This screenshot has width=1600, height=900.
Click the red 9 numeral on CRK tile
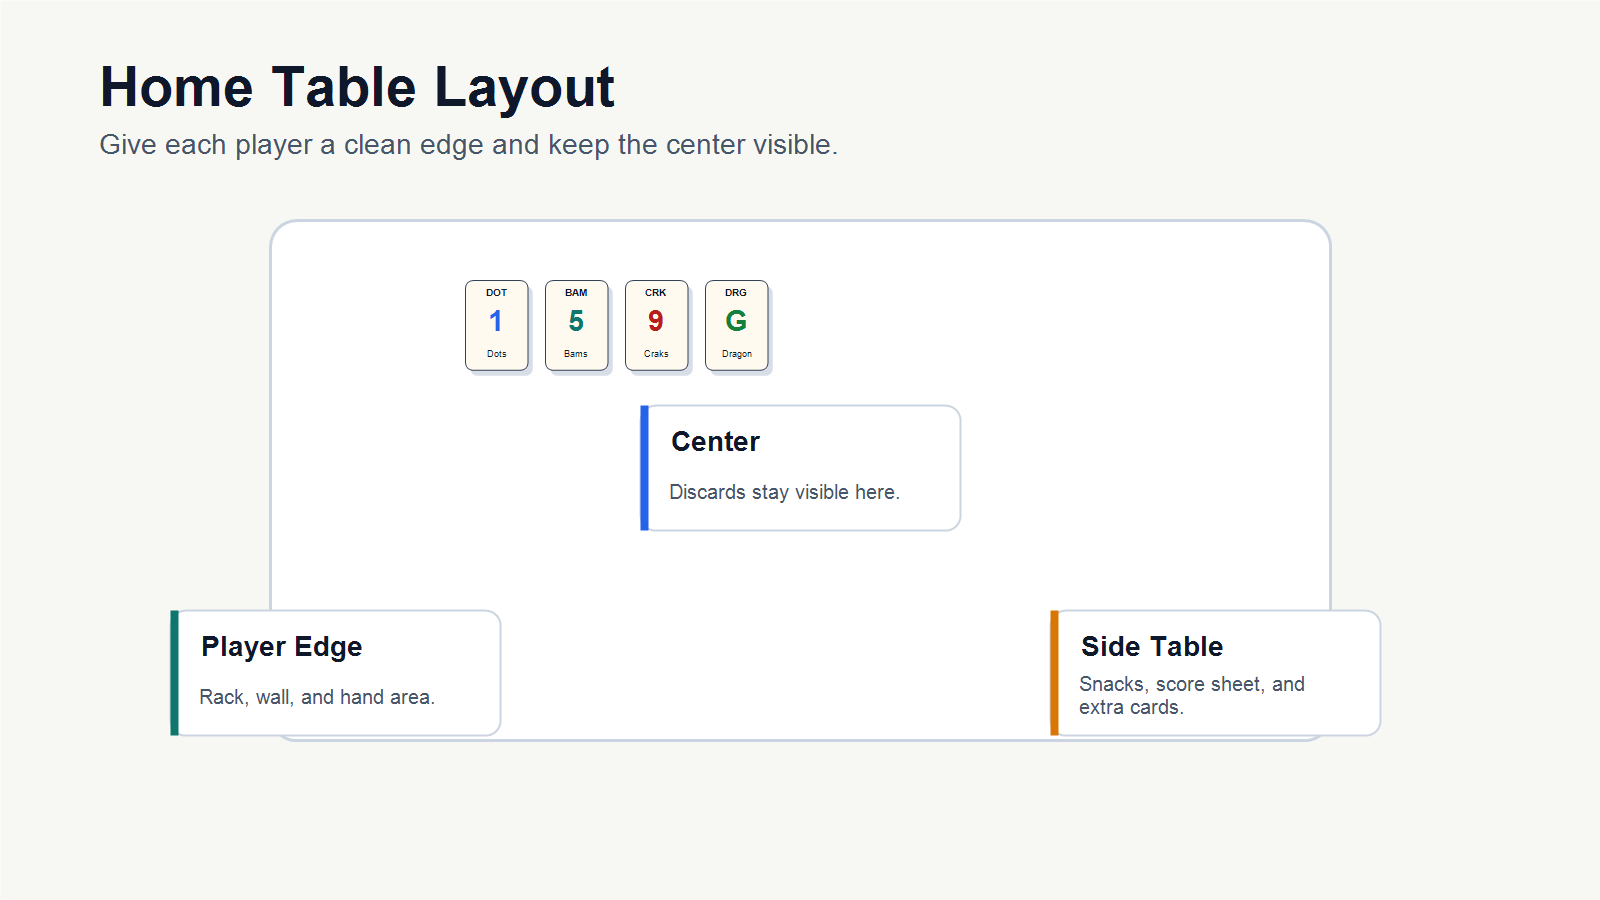pos(656,321)
